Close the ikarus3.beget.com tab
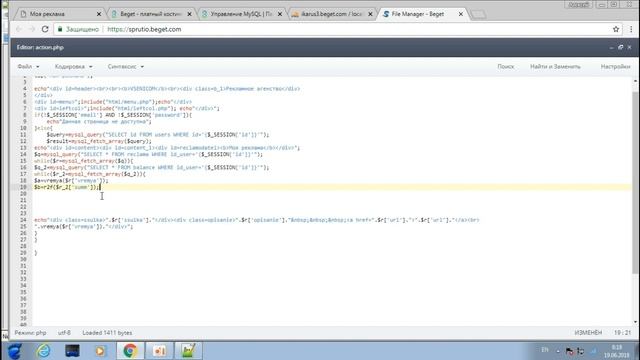 (371, 14)
